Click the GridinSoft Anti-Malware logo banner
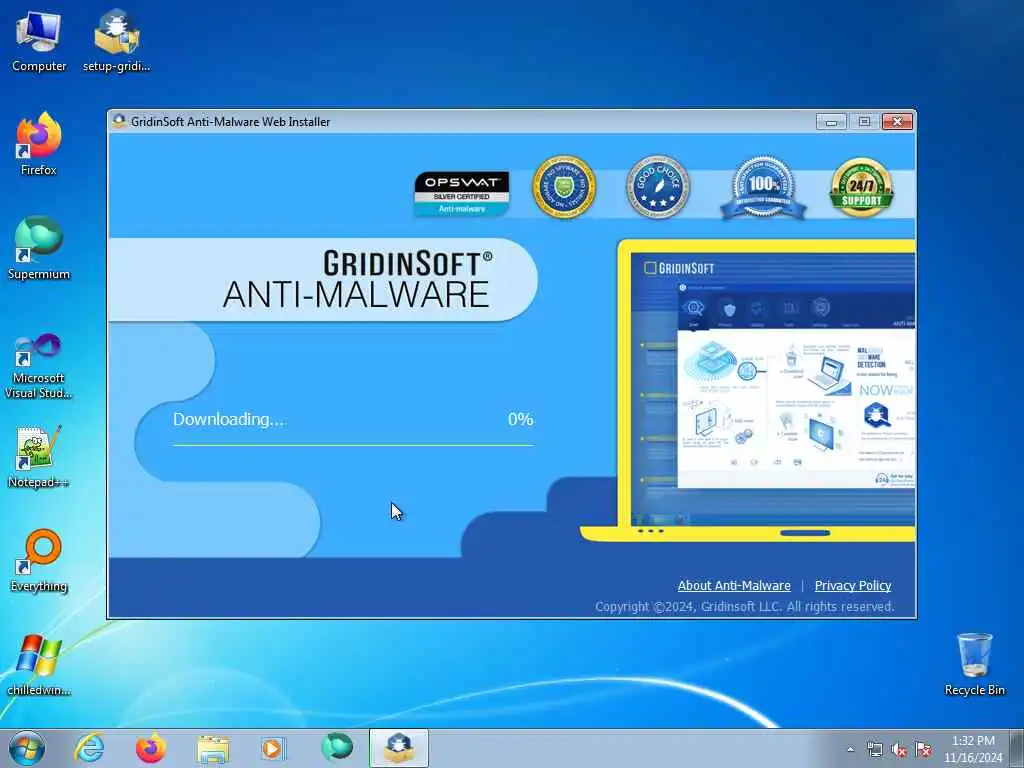 323,280
